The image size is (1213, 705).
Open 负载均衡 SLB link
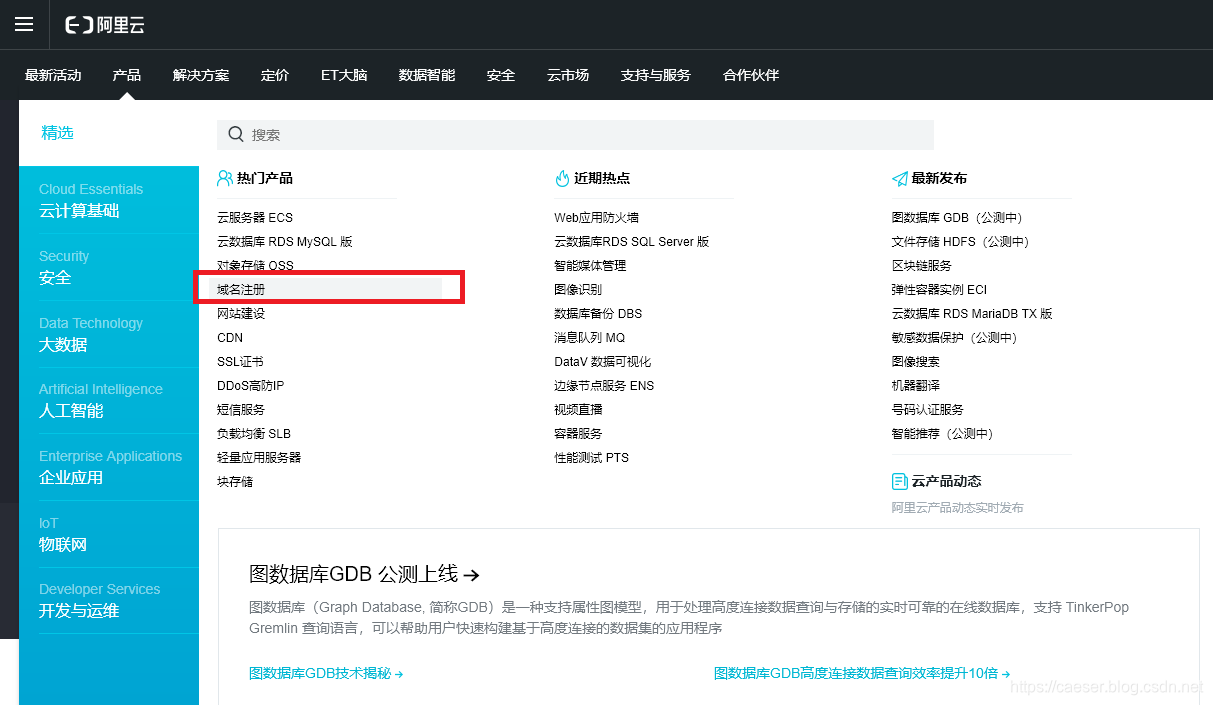point(254,433)
